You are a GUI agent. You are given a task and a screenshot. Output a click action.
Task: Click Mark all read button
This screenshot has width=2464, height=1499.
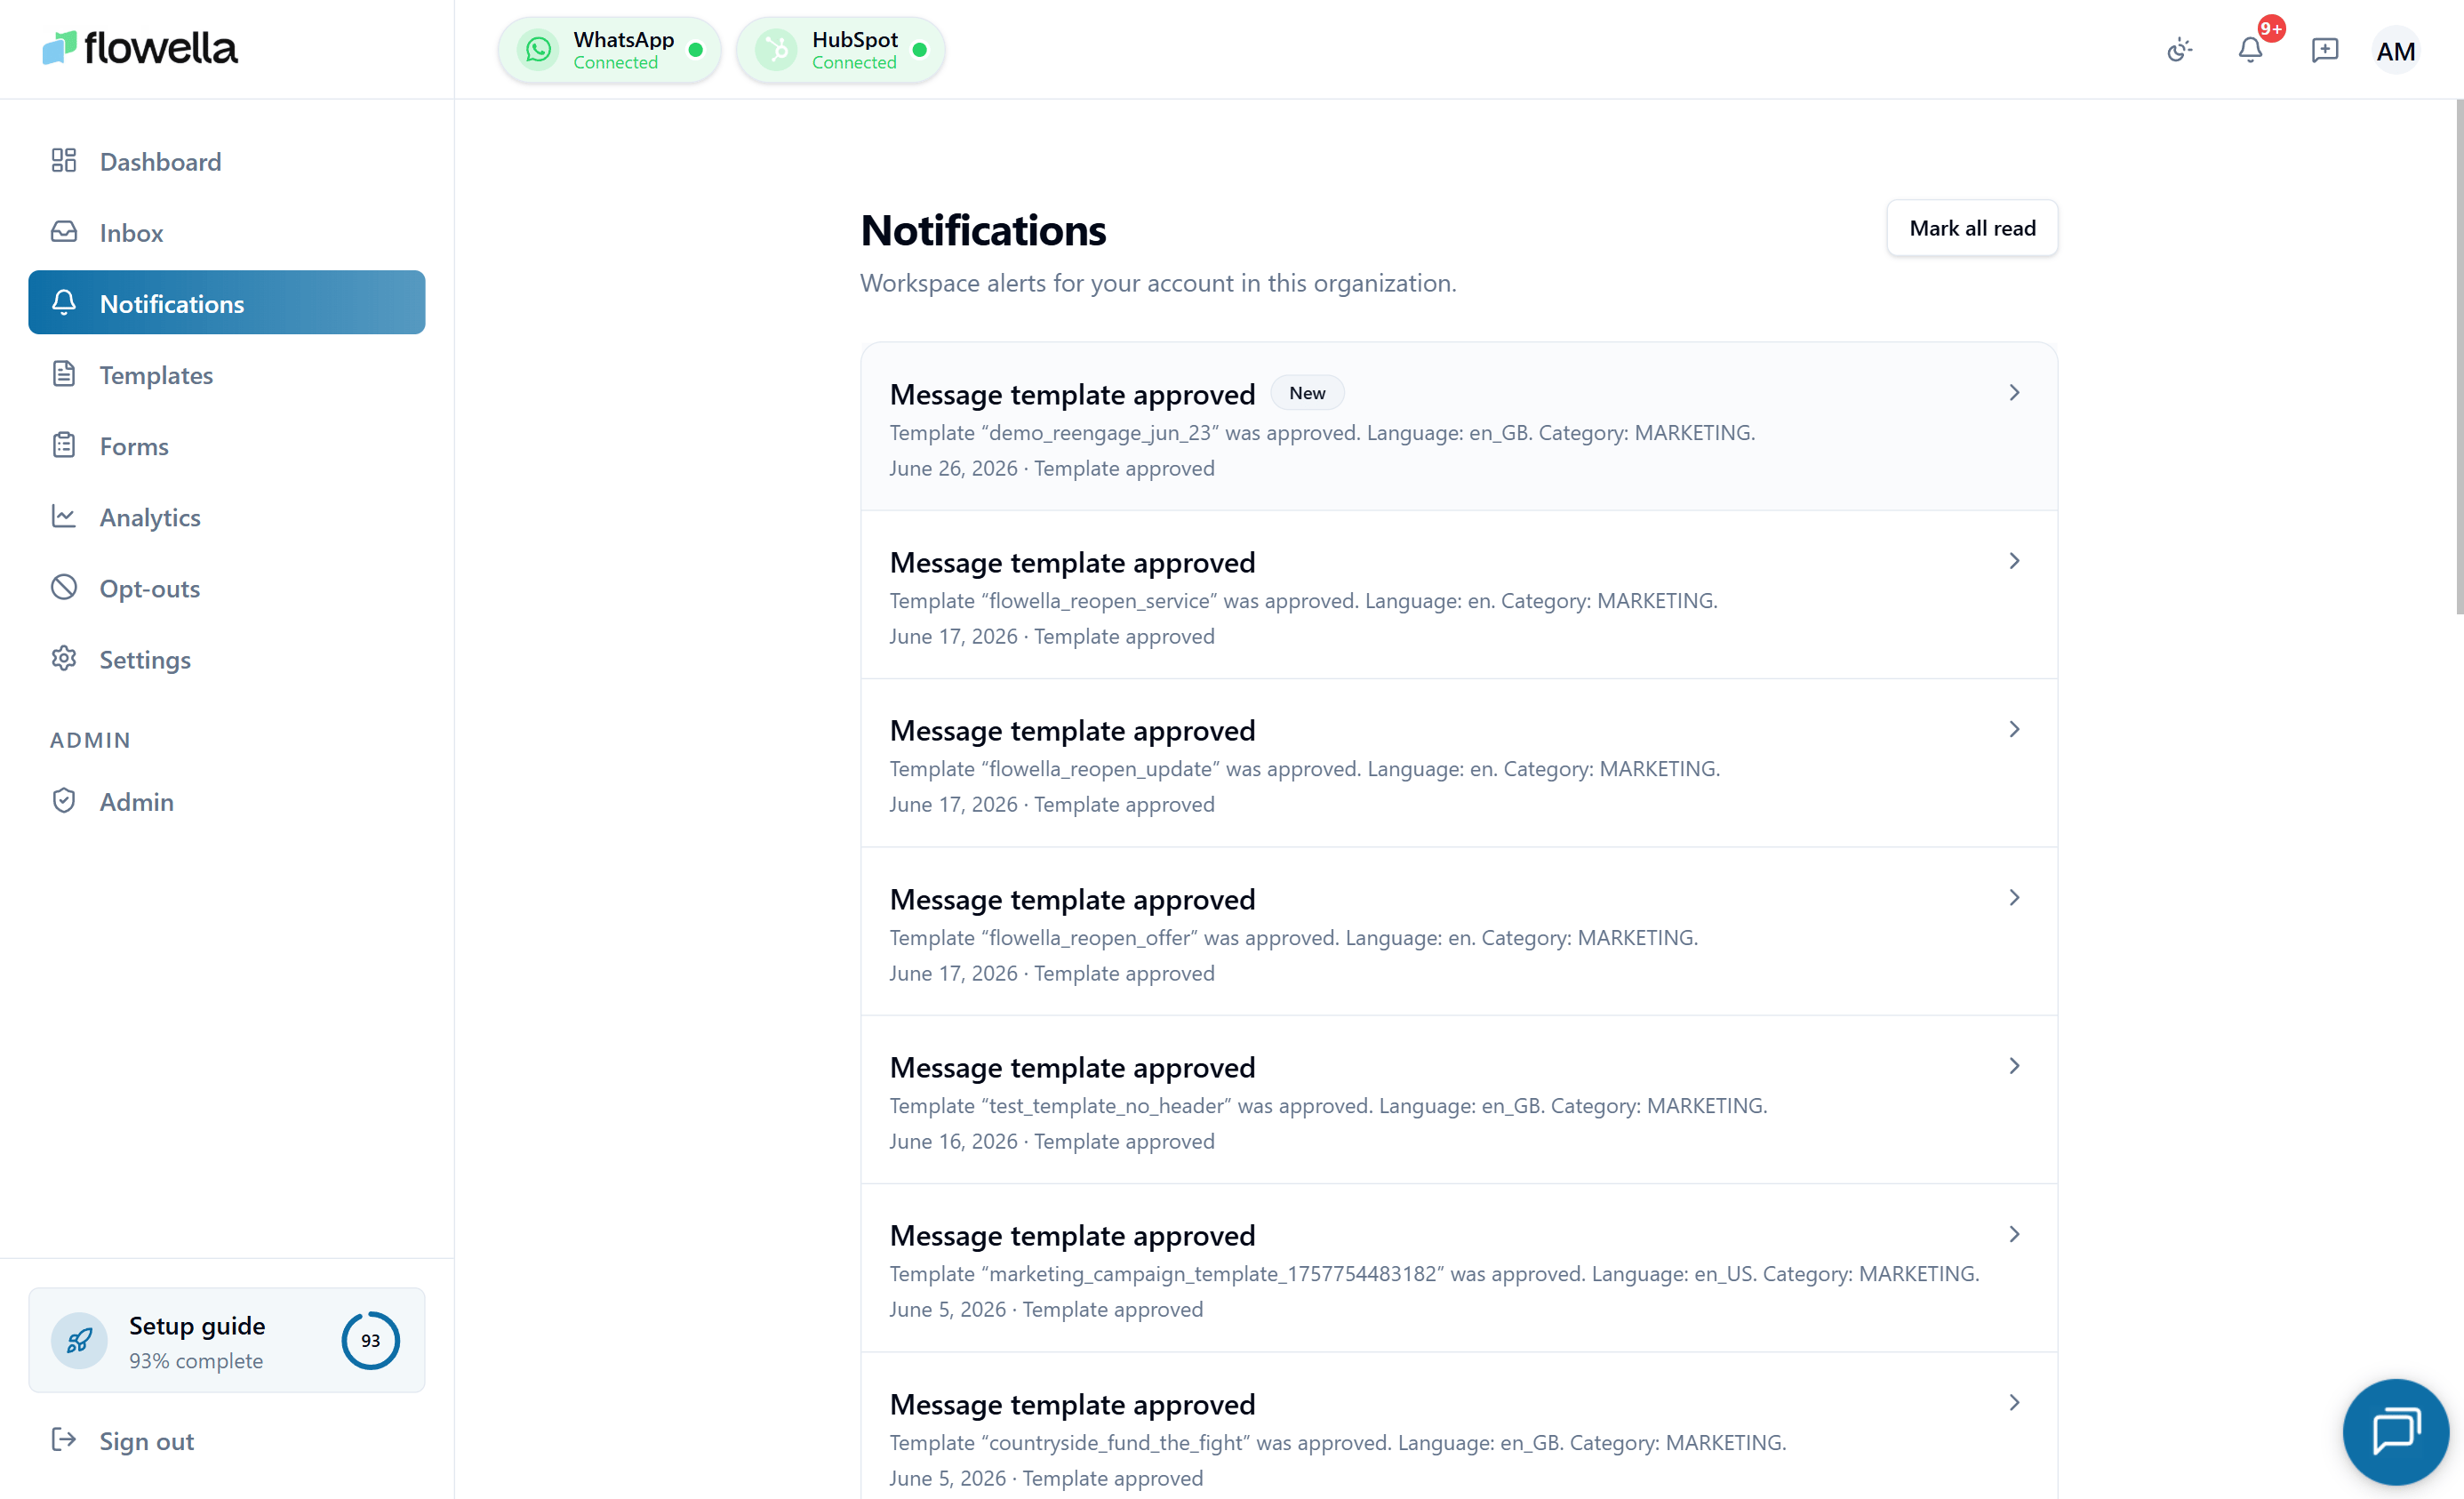pos(1972,228)
